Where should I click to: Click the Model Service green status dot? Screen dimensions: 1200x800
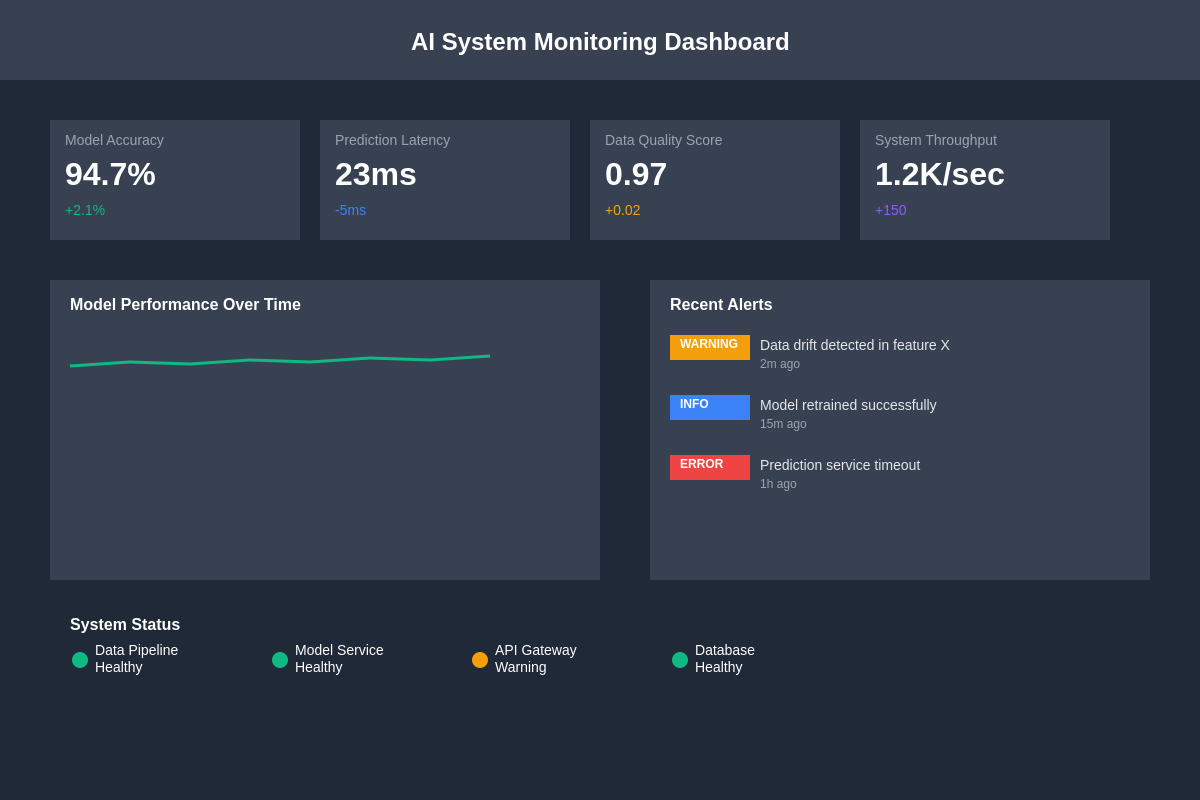point(280,660)
